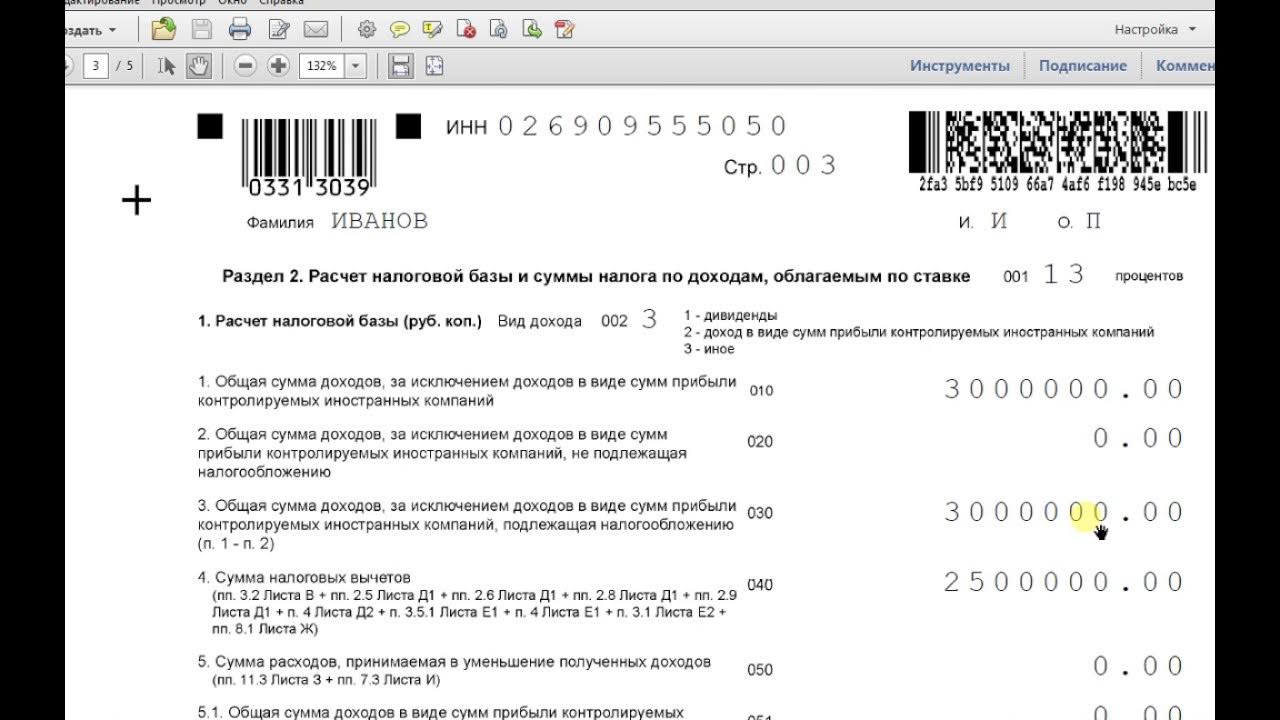Click the sign document red pen icon
The width and height of the screenshot is (1280, 720).
click(566, 29)
